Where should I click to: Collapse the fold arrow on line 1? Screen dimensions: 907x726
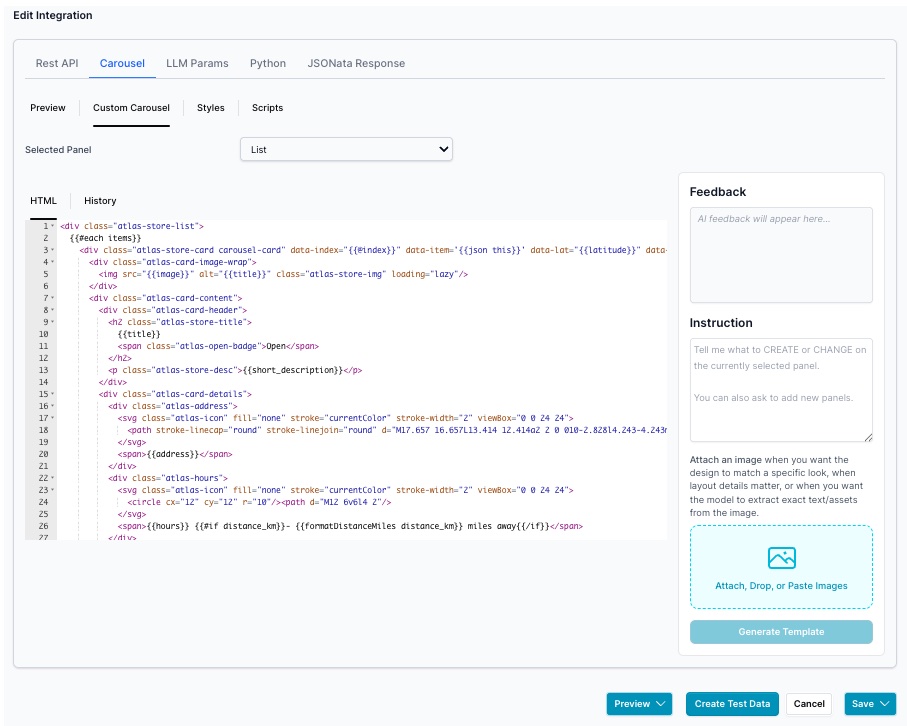(52, 227)
